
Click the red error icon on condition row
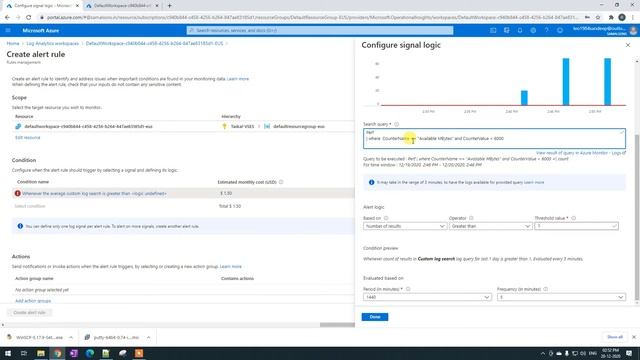18,193
